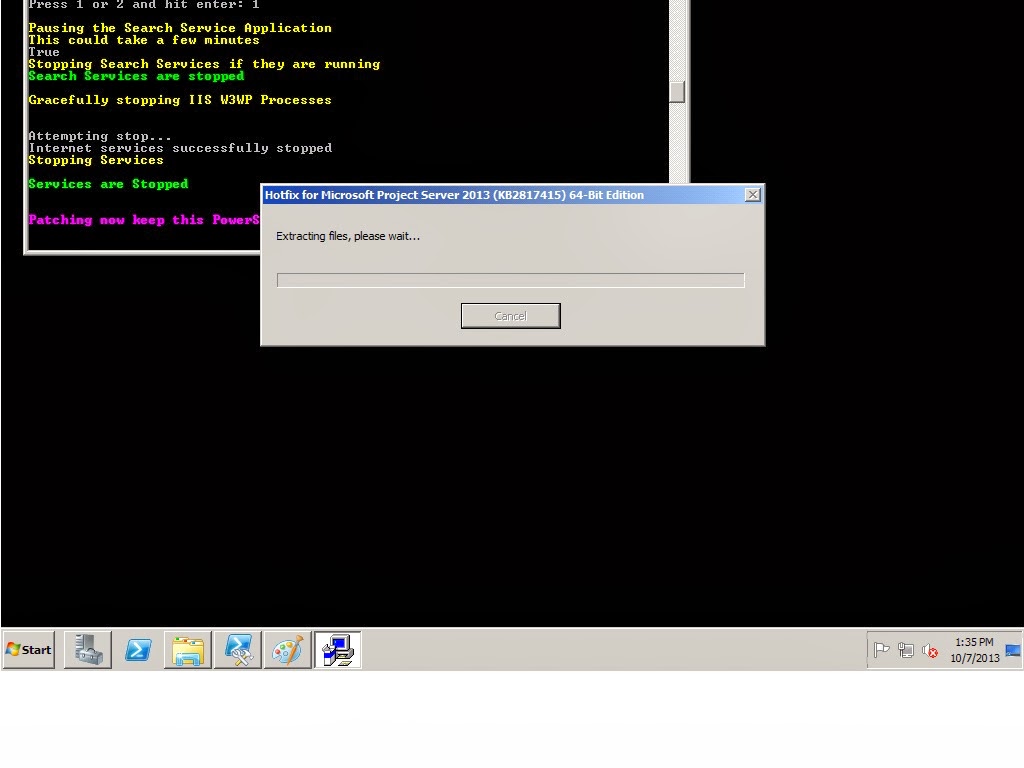Screen dimensions: 1024x768
Task: Click the Show Desktop button
Action: click(x=1013, y=650)
